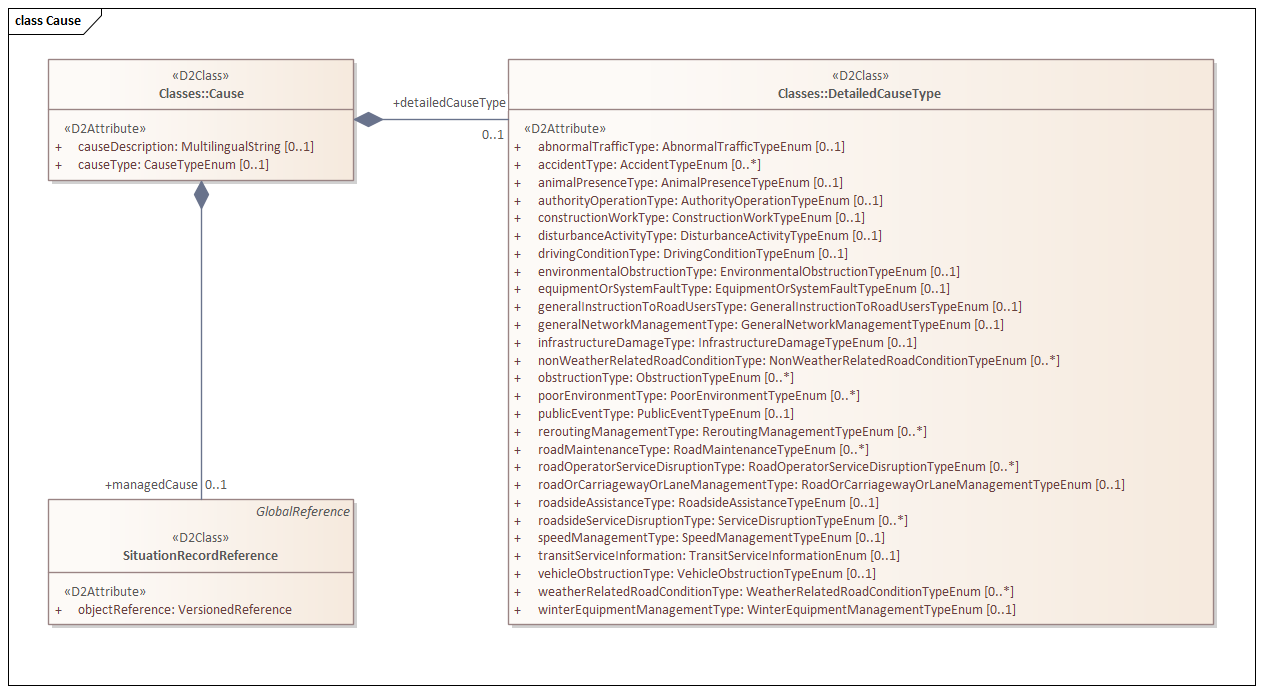The image size is (1263, 694).
Task: Select the Classes::Cause class title
Action: click(201, 94)
